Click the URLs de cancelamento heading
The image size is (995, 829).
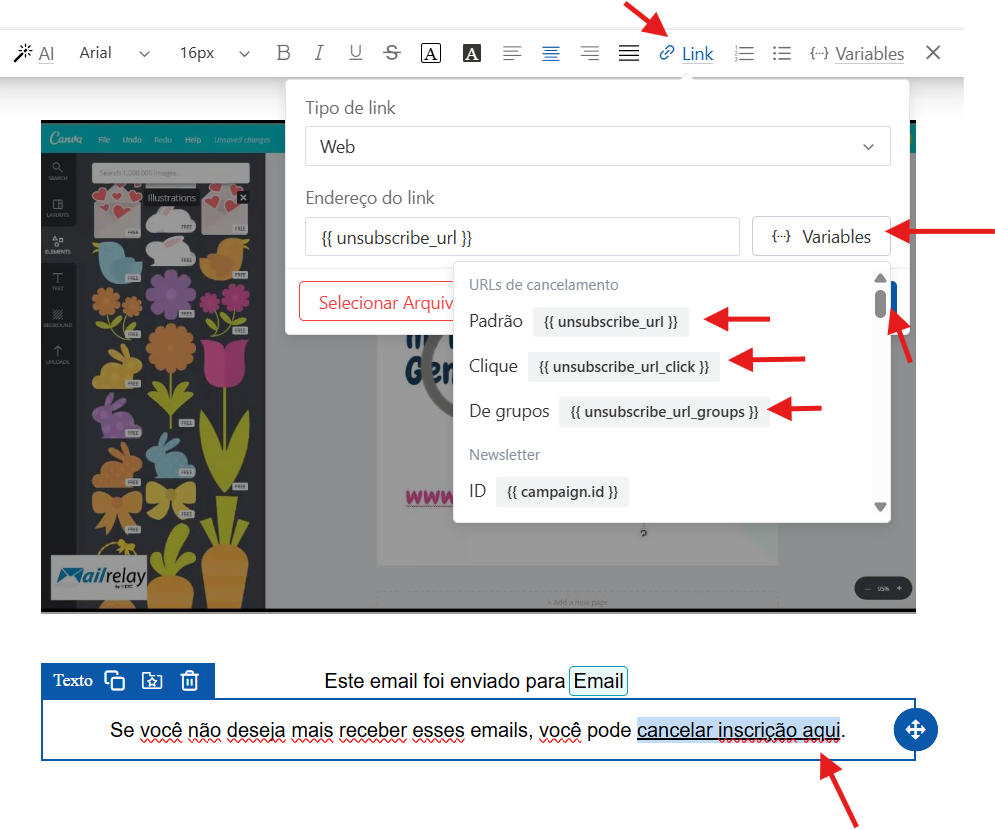pyautogui.click(x=544, y=285)
